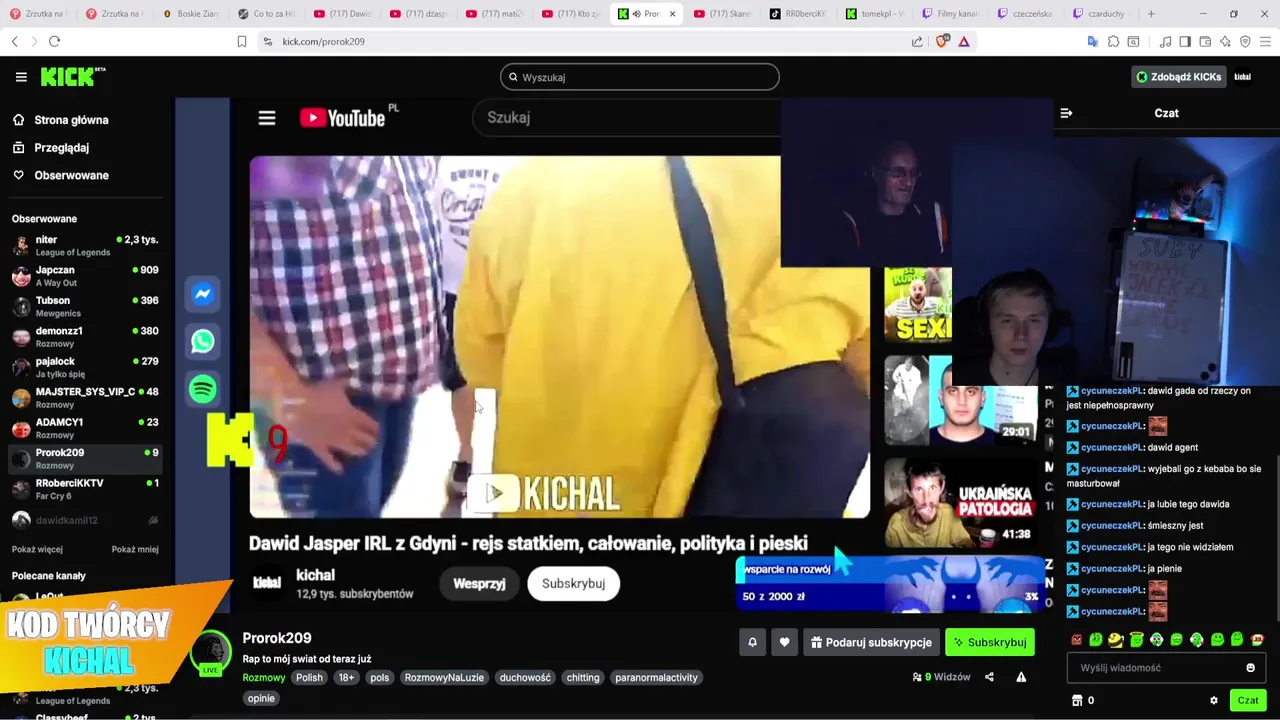Open the 29:01 video thumbnail
This screenshot has height=720, width=1280.
point(960,400)
